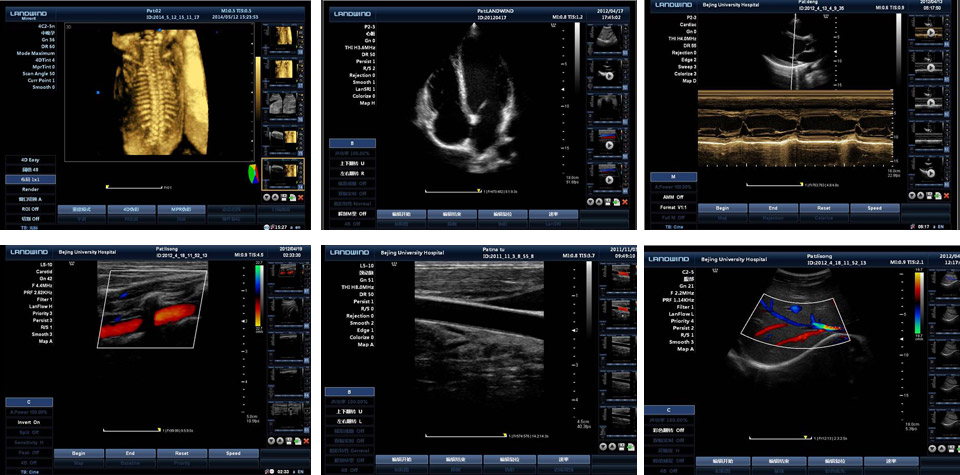This screenshot has width=960, height=475.
Task: Click green export icon on four-chamber heart screen
Action: pyautogui.click(x=616, y=202)
